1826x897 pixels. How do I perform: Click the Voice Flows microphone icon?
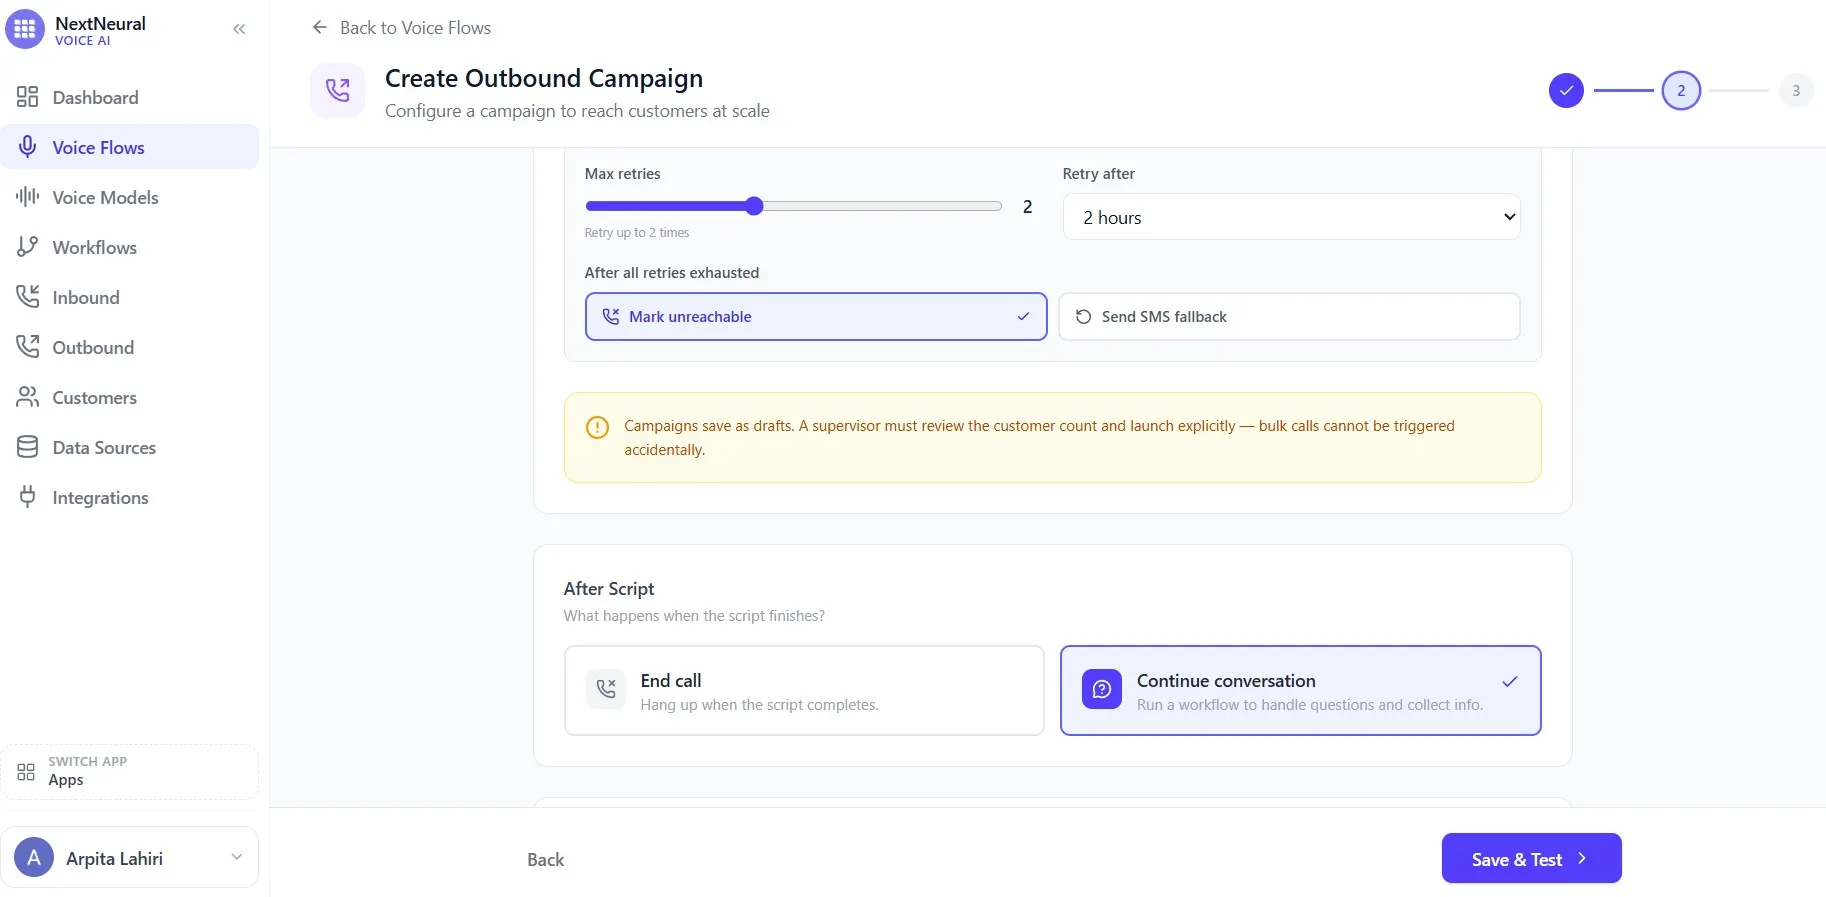(x=28, y=147)
